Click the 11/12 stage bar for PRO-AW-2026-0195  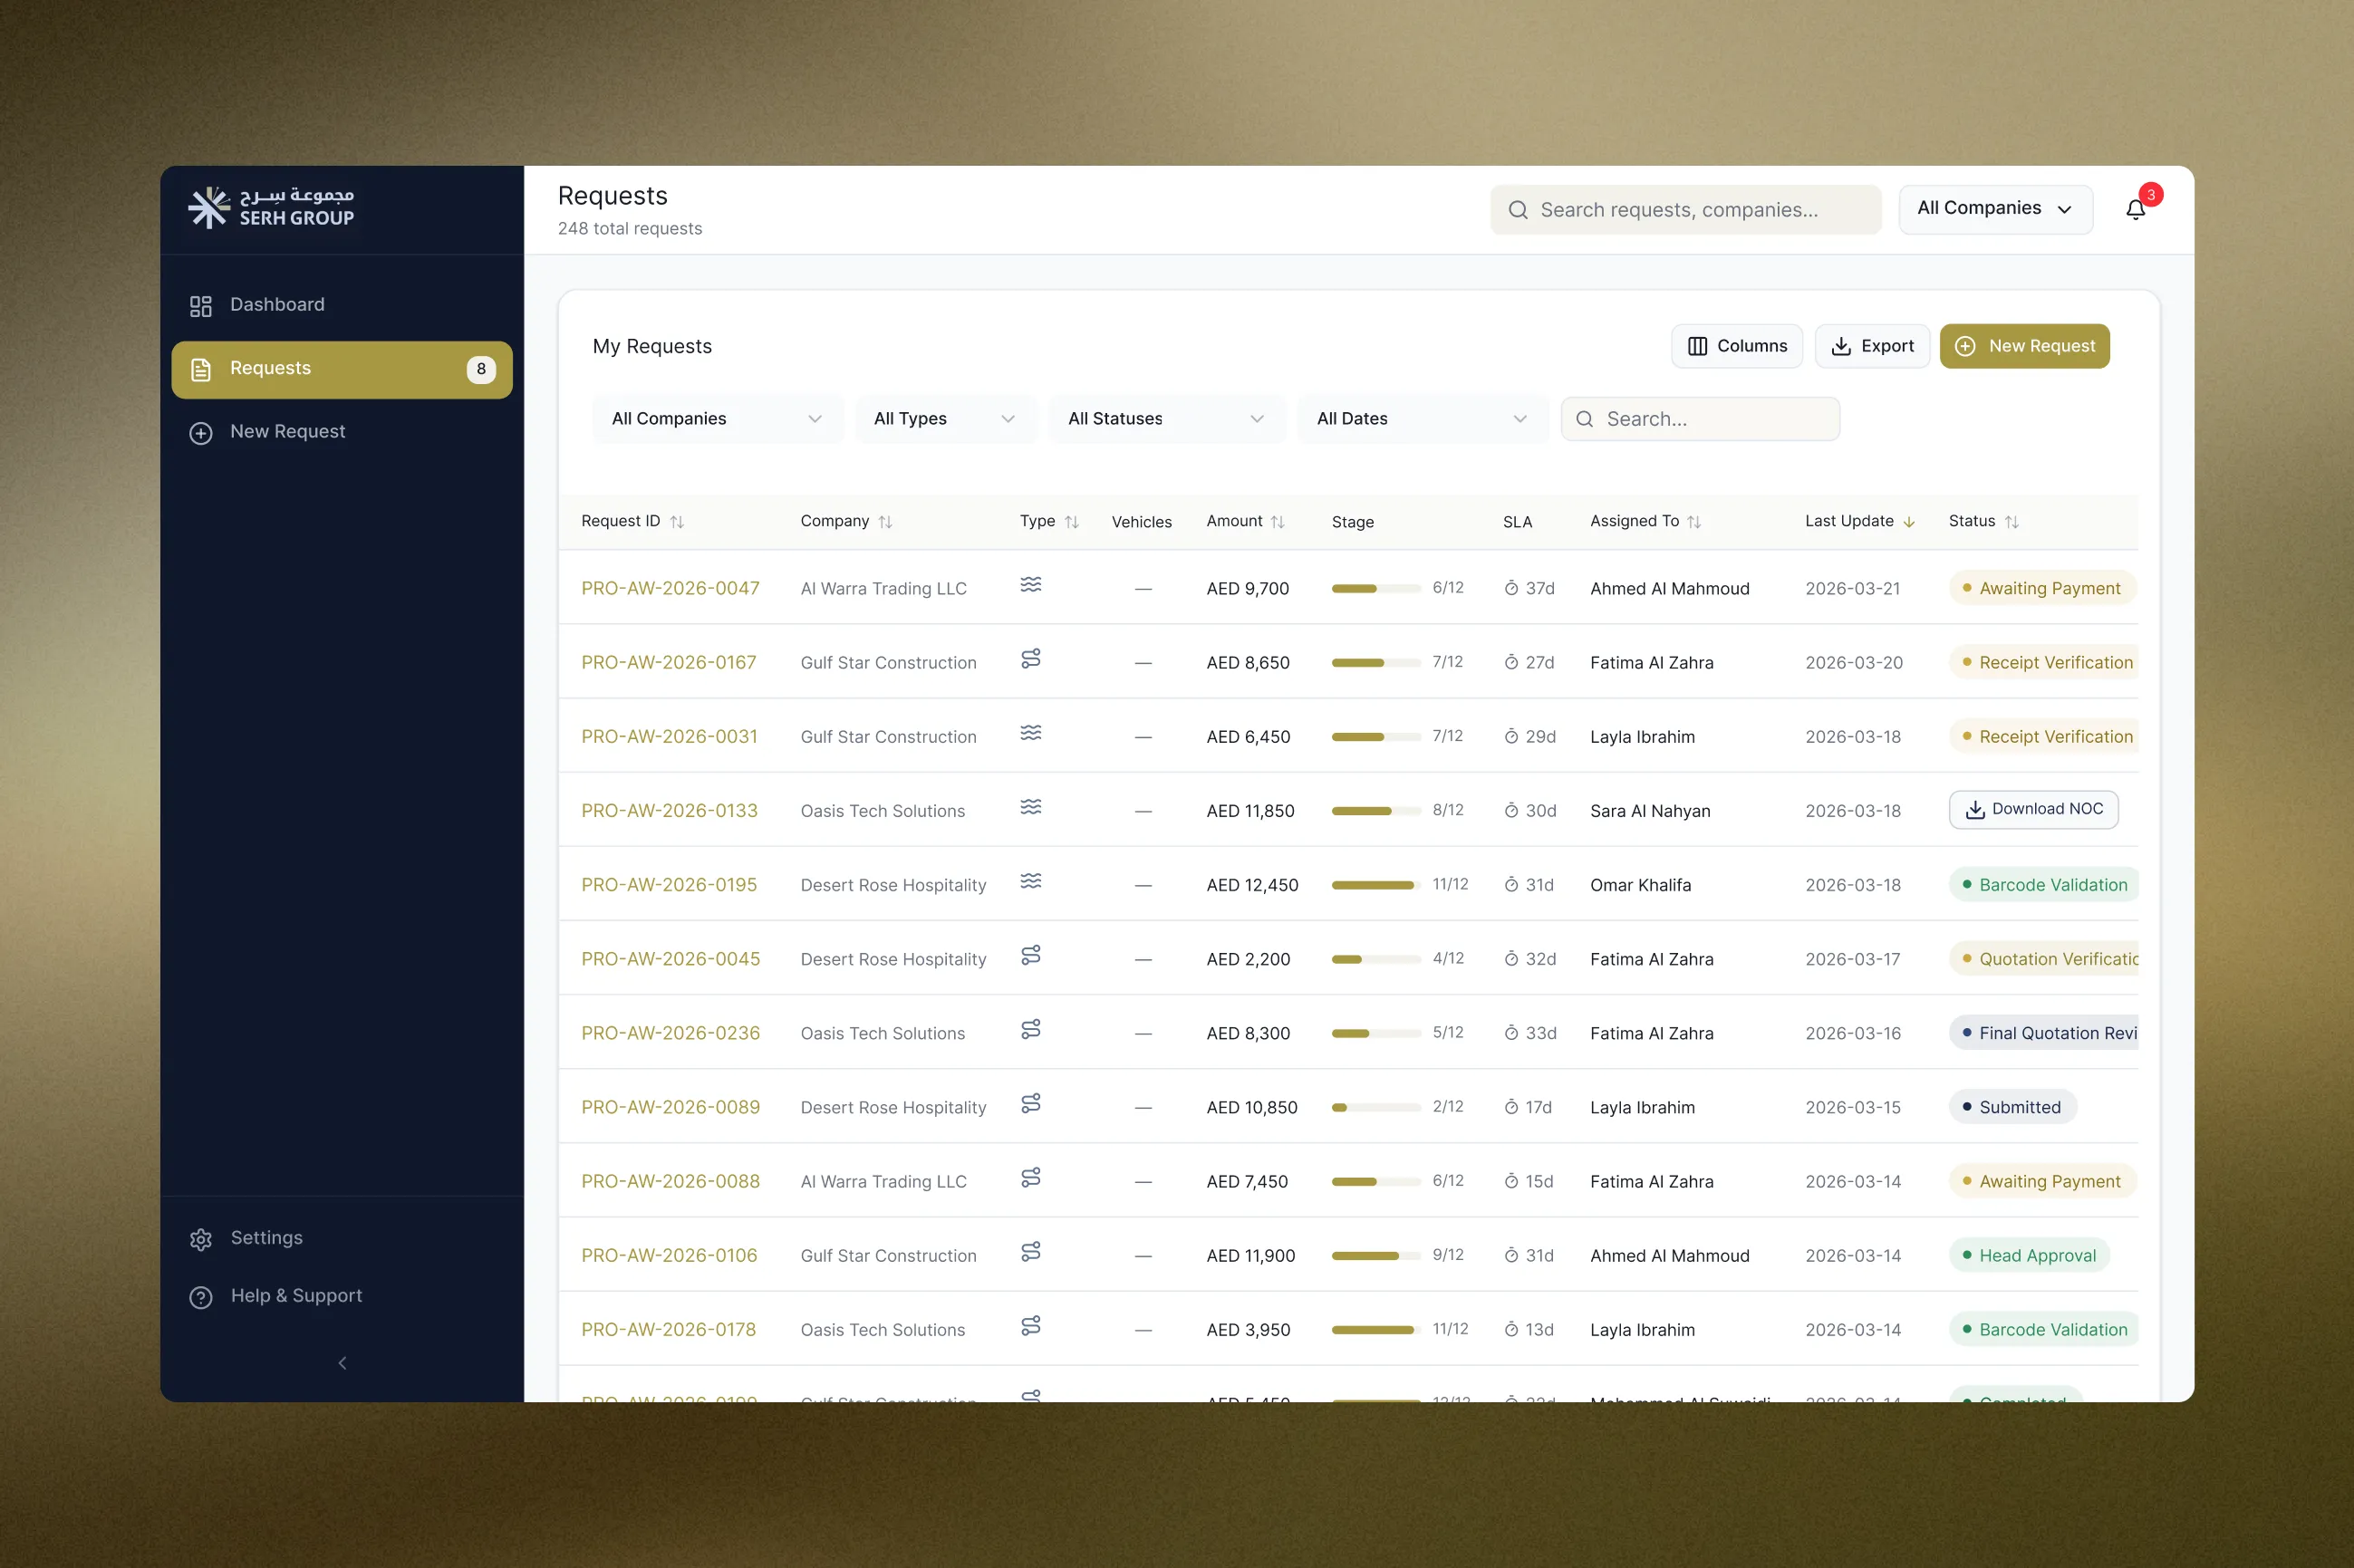click(x=1376, y=885)
